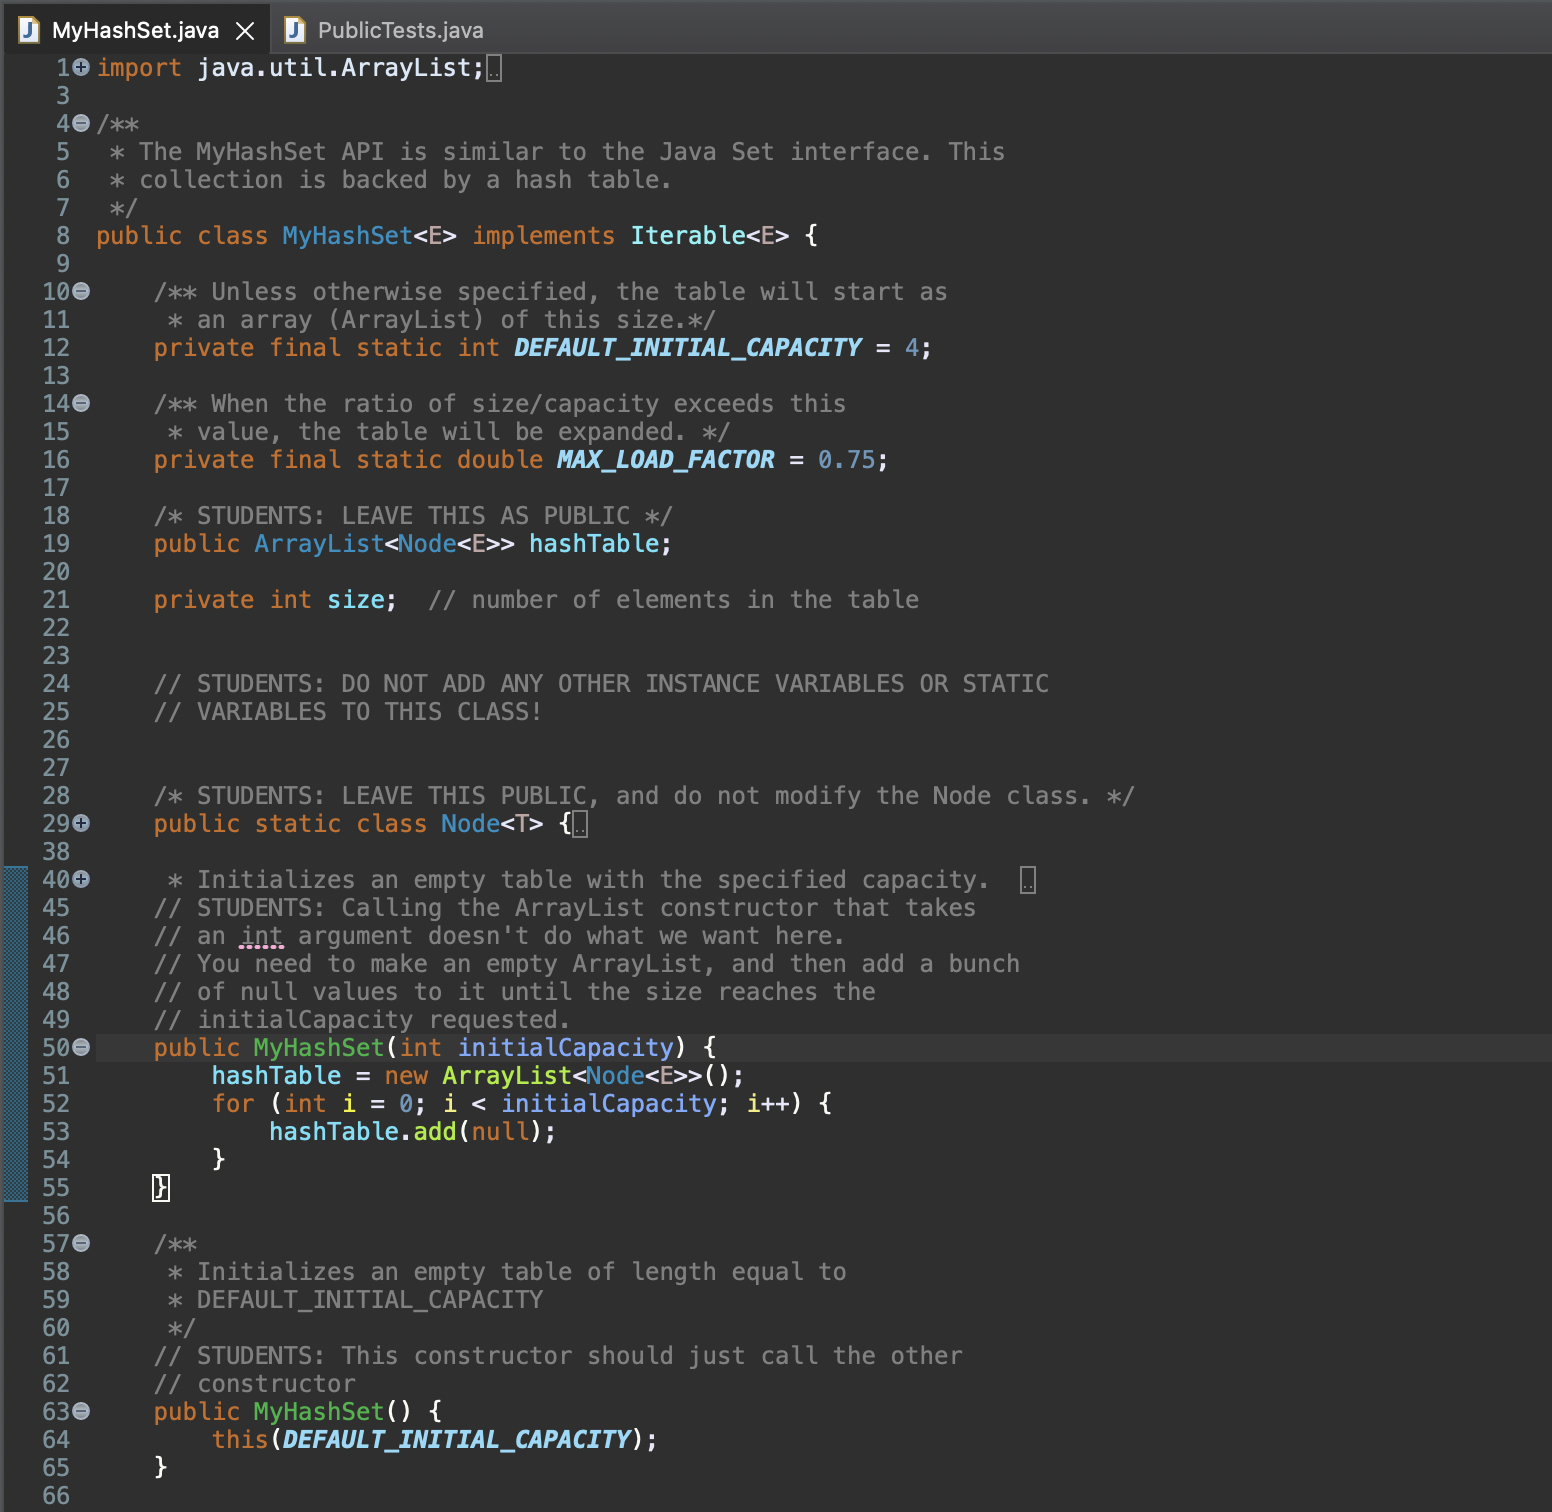Expand the folded Javadoc at line 40
This screenshot has height=1512, width=1552.
coord(81,879)
